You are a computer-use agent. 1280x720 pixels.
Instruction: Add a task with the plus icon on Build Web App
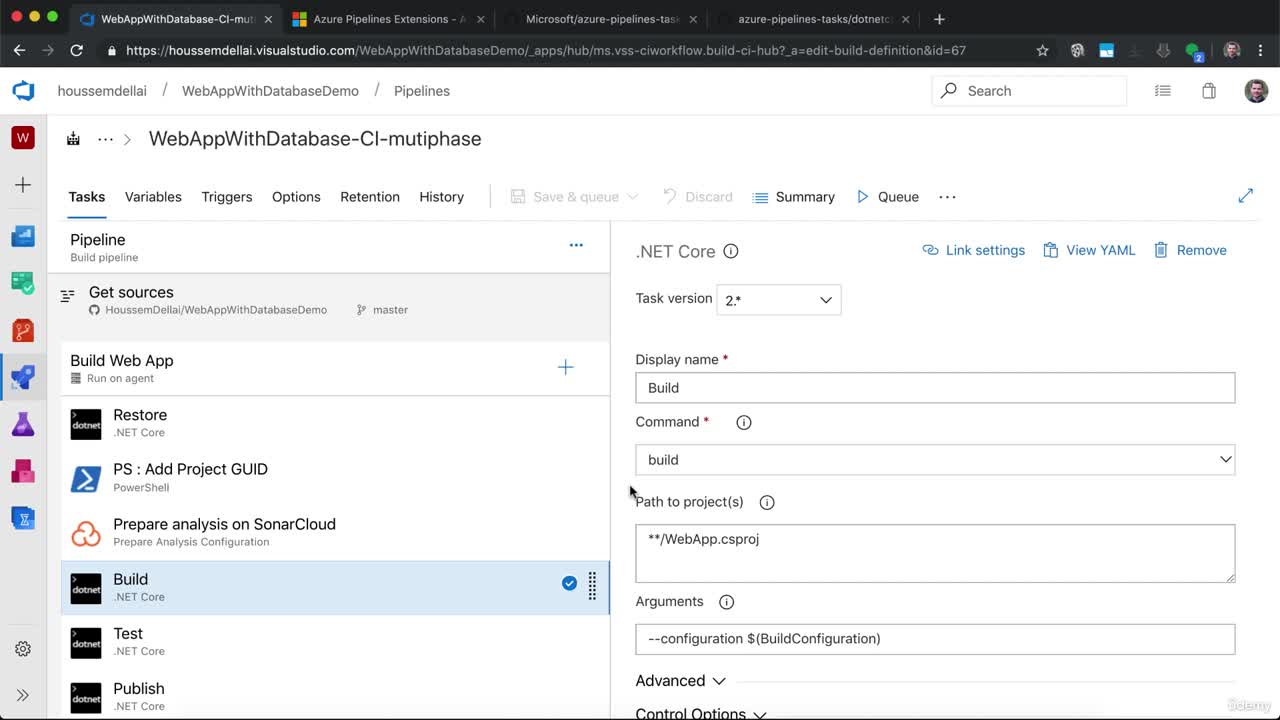[x=565, y=368]
